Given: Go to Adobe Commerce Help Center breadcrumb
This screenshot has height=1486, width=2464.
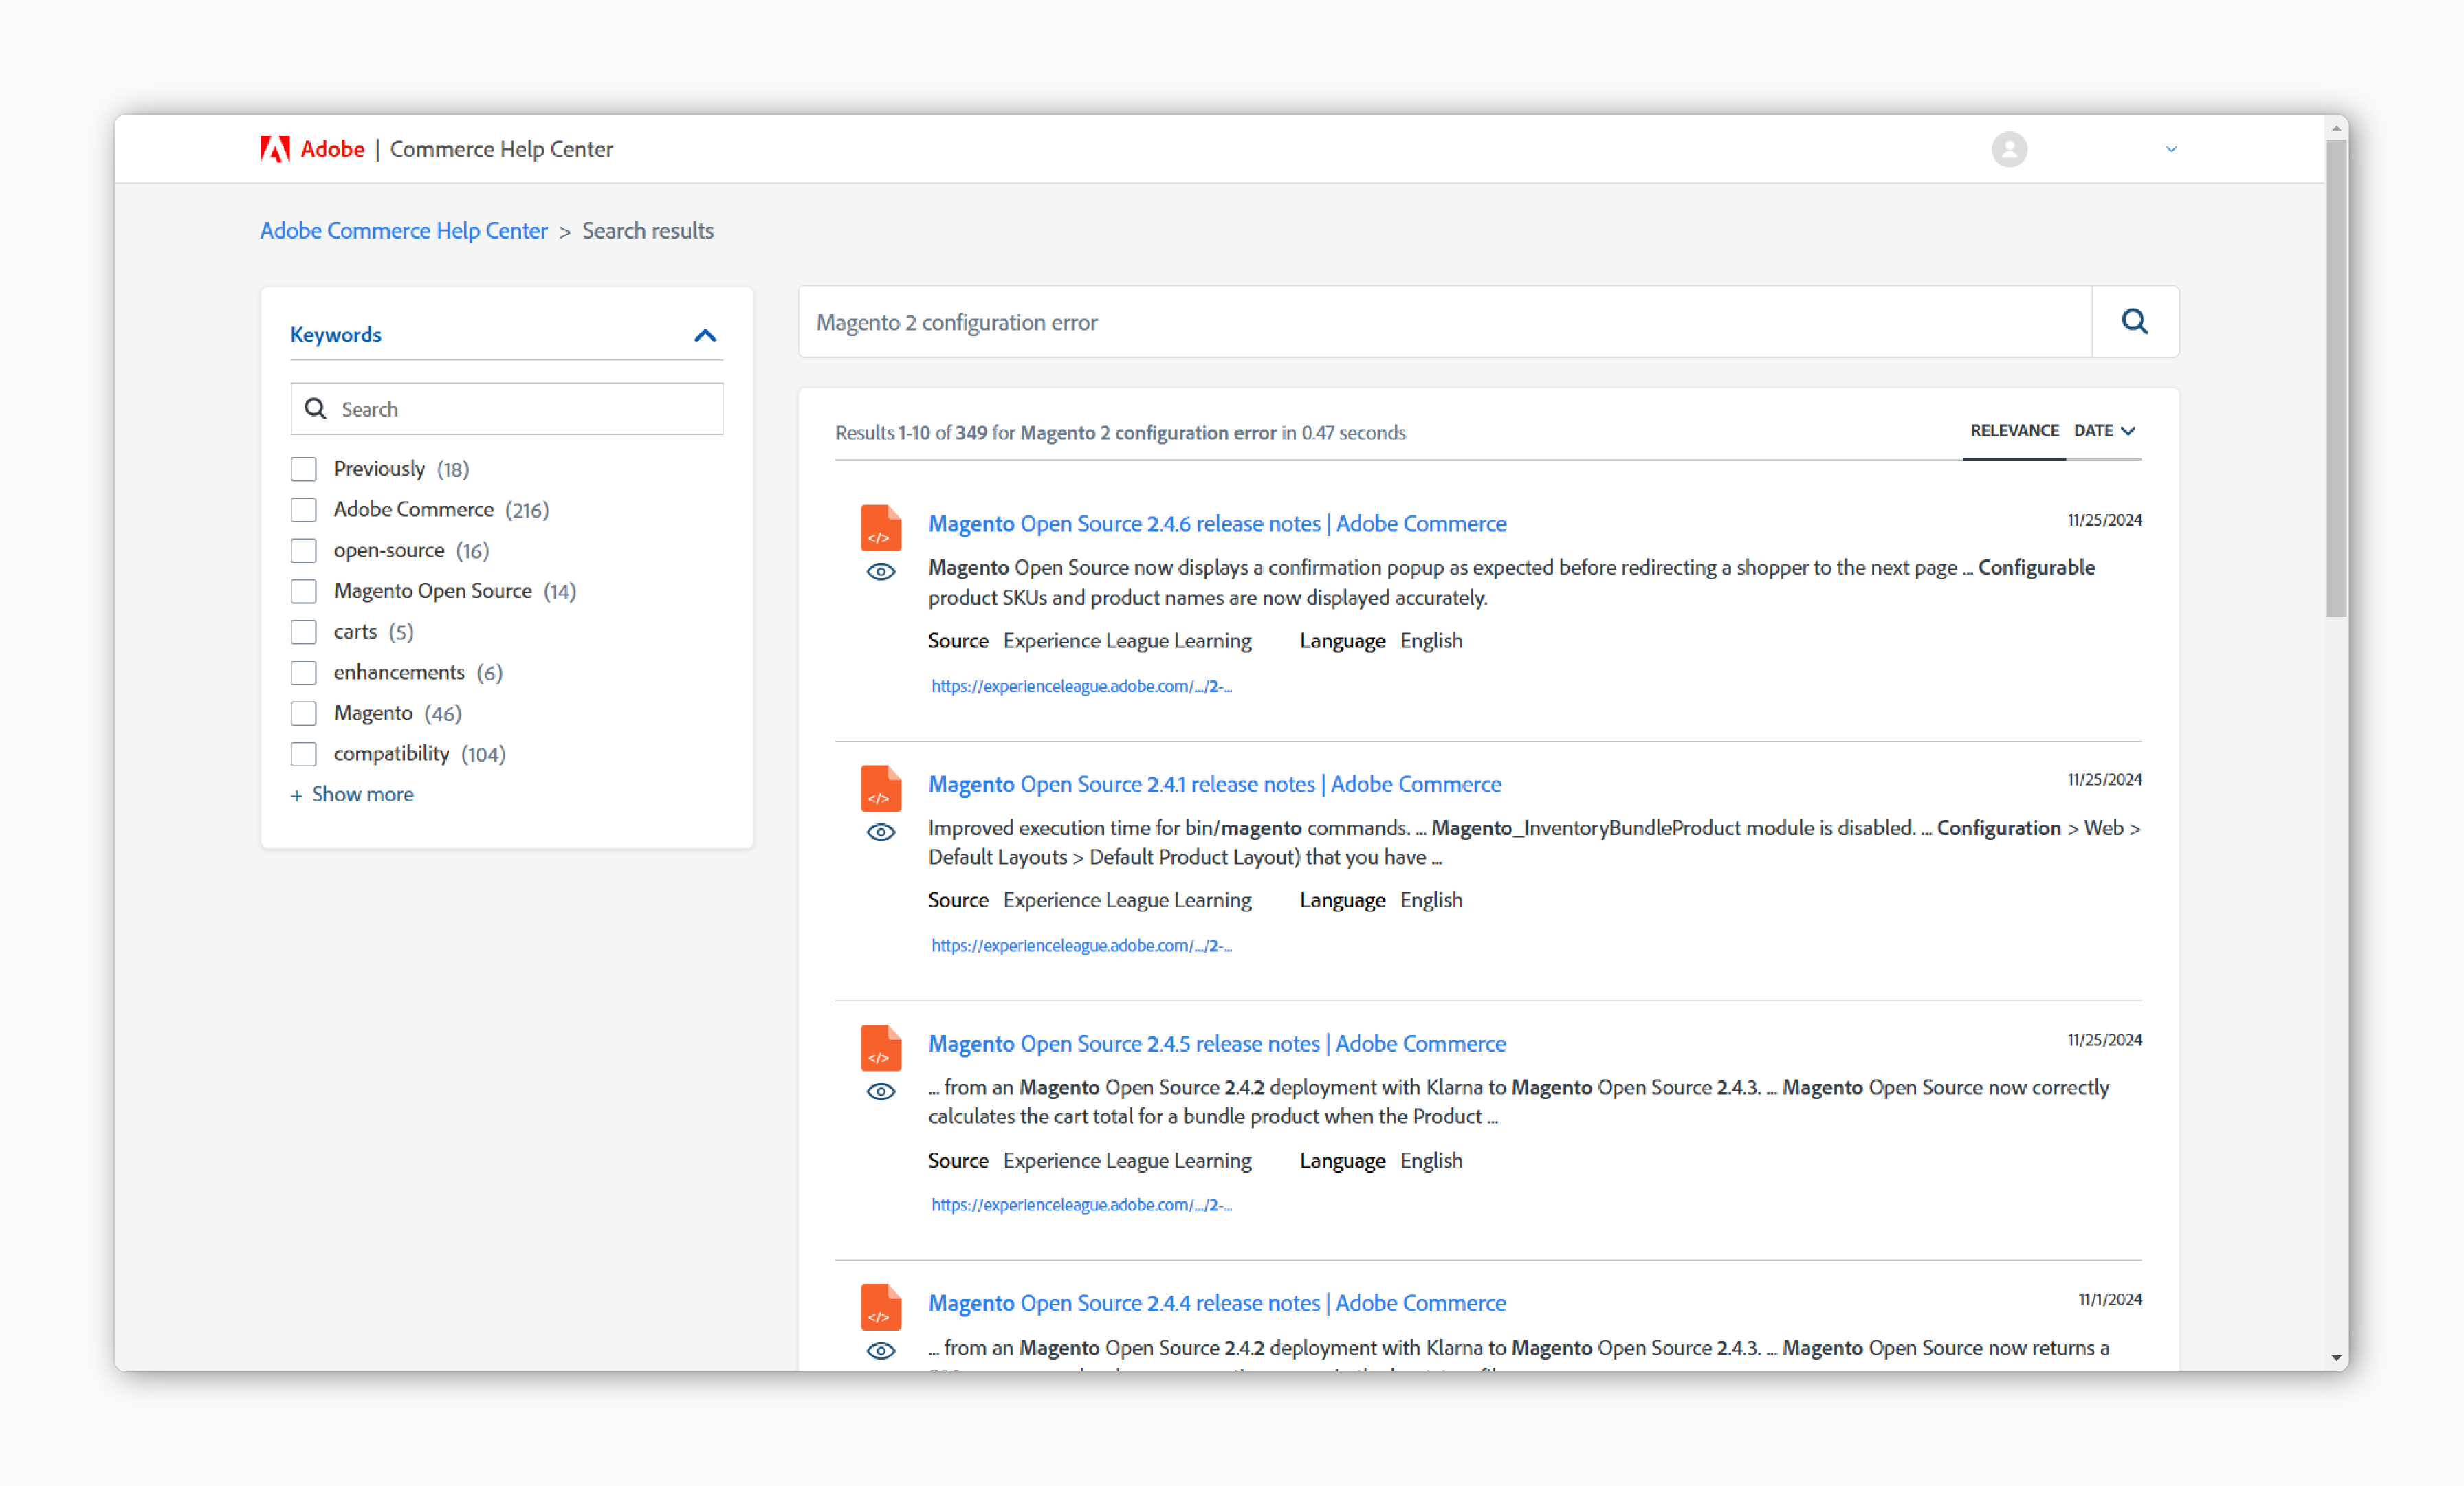Looking at the screenshot, I should [404, 231].
